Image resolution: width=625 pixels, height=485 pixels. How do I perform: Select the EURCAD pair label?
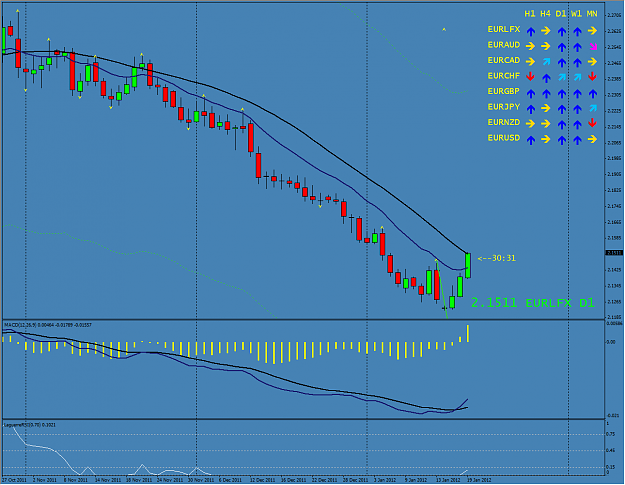coord(504,60)
